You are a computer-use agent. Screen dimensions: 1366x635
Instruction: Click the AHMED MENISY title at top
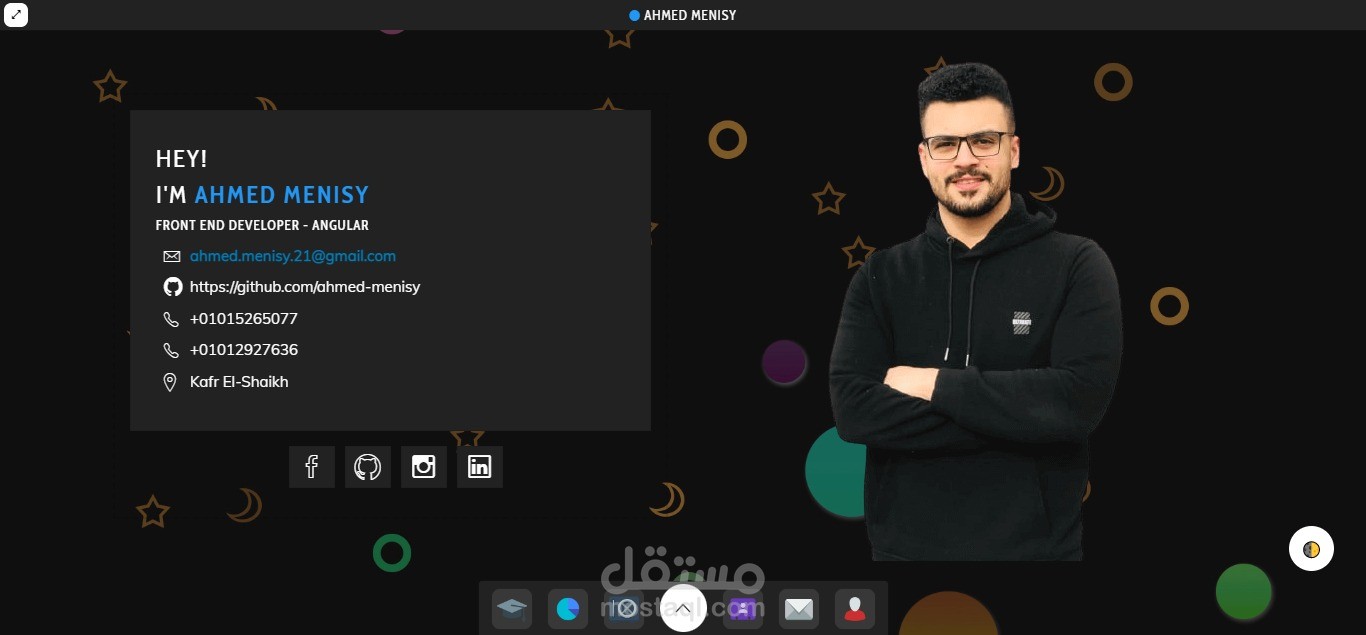[690, 15]
